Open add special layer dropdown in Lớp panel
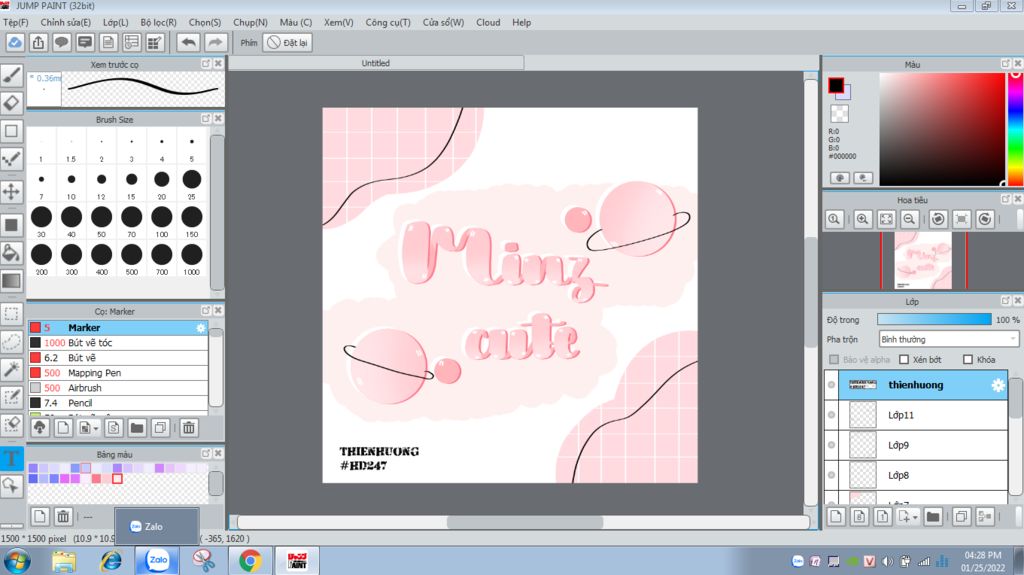 [914, 517]
